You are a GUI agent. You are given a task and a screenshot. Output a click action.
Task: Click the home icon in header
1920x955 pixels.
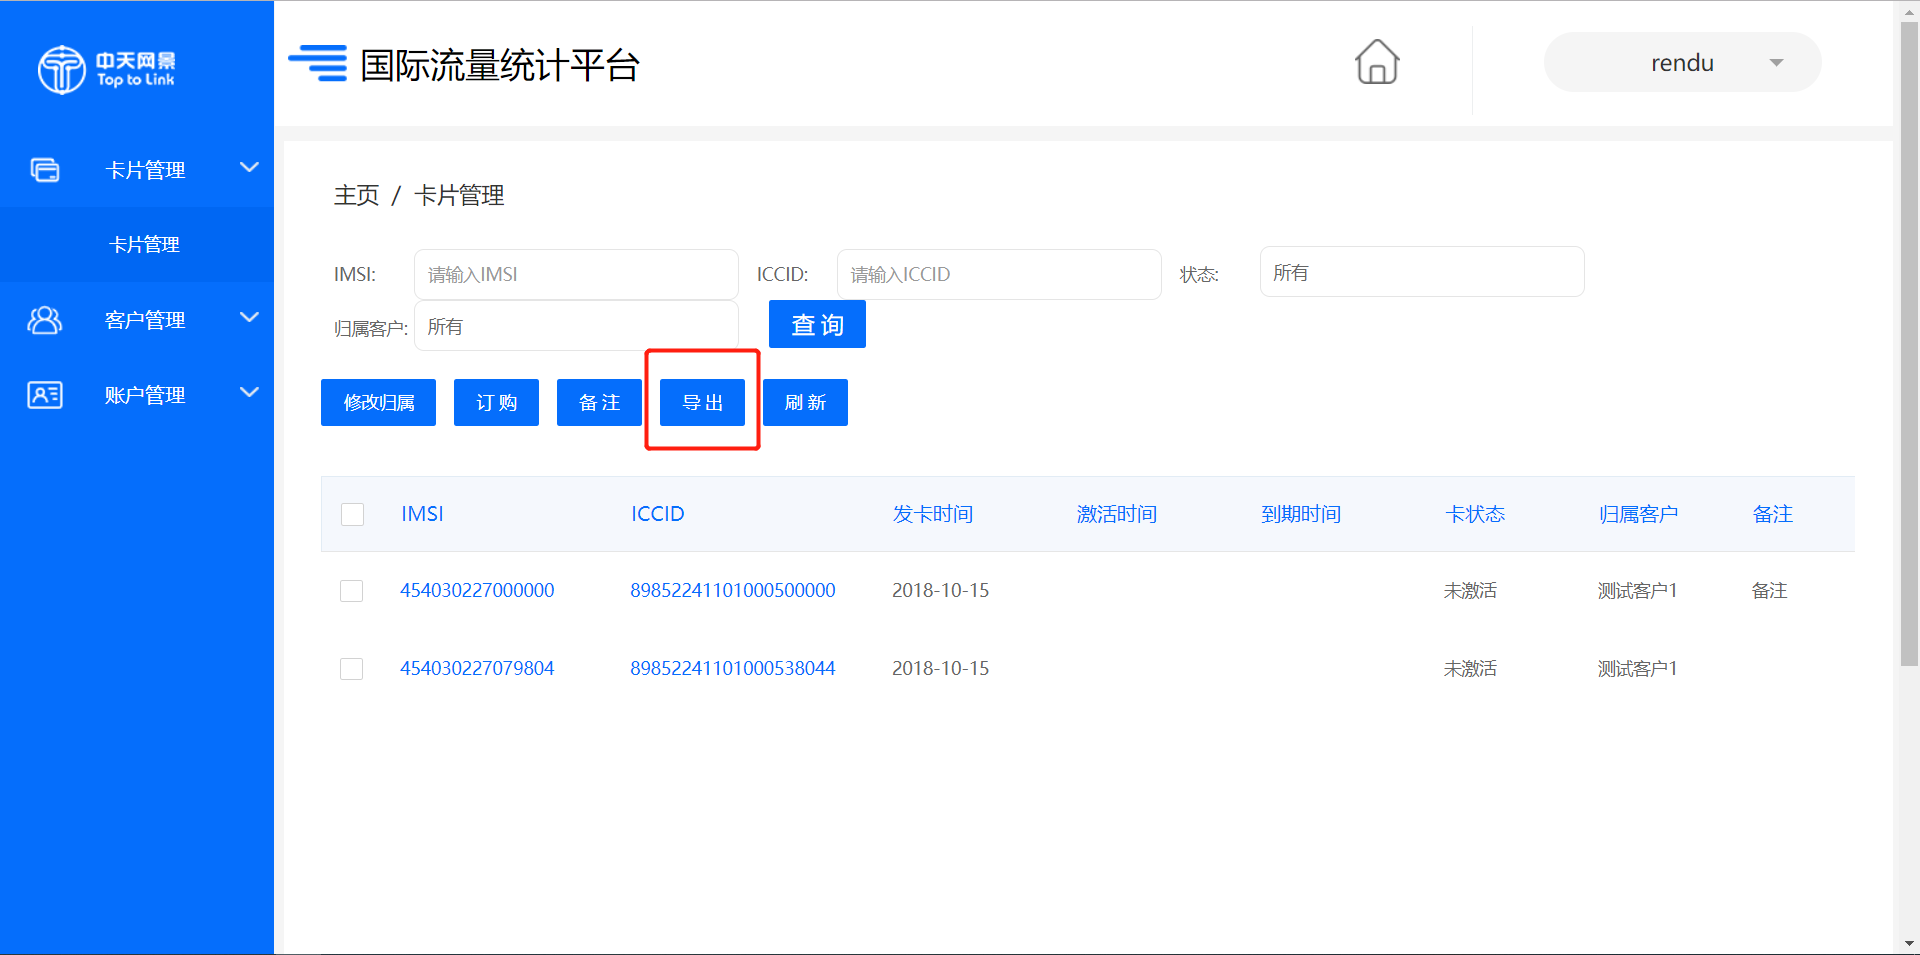coord(1377,62)
